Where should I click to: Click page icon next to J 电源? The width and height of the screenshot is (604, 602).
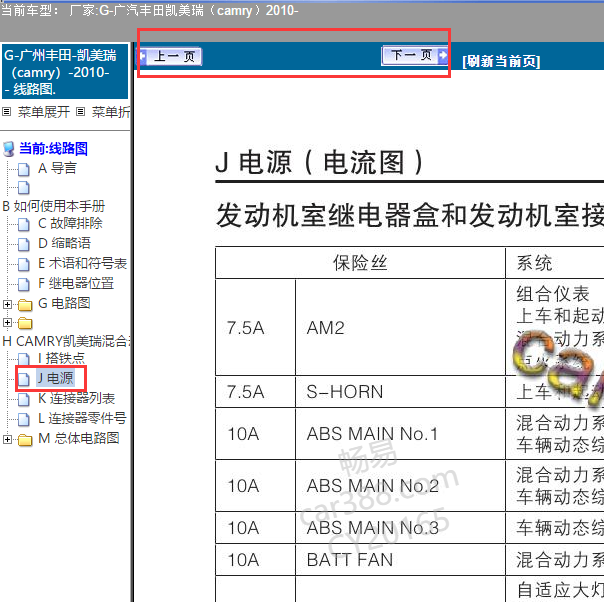[23, 379]
